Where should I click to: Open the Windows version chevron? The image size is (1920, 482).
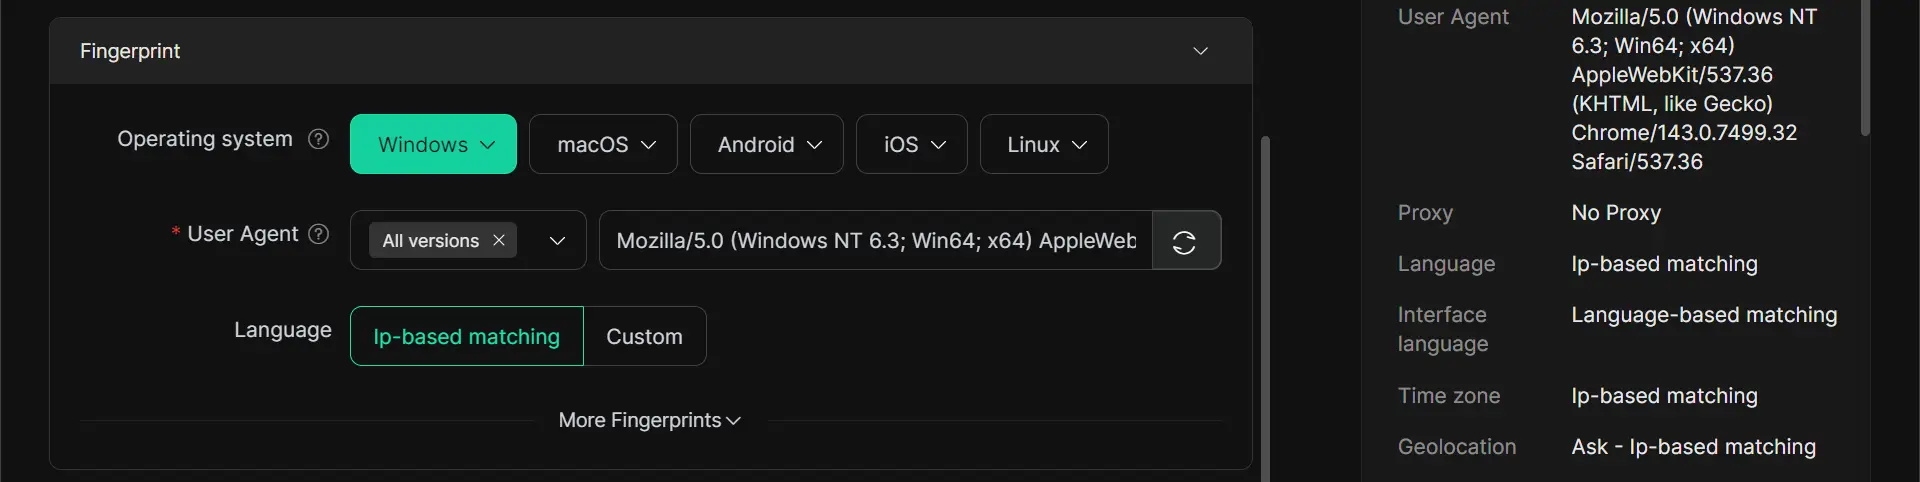tap(488, 145)
